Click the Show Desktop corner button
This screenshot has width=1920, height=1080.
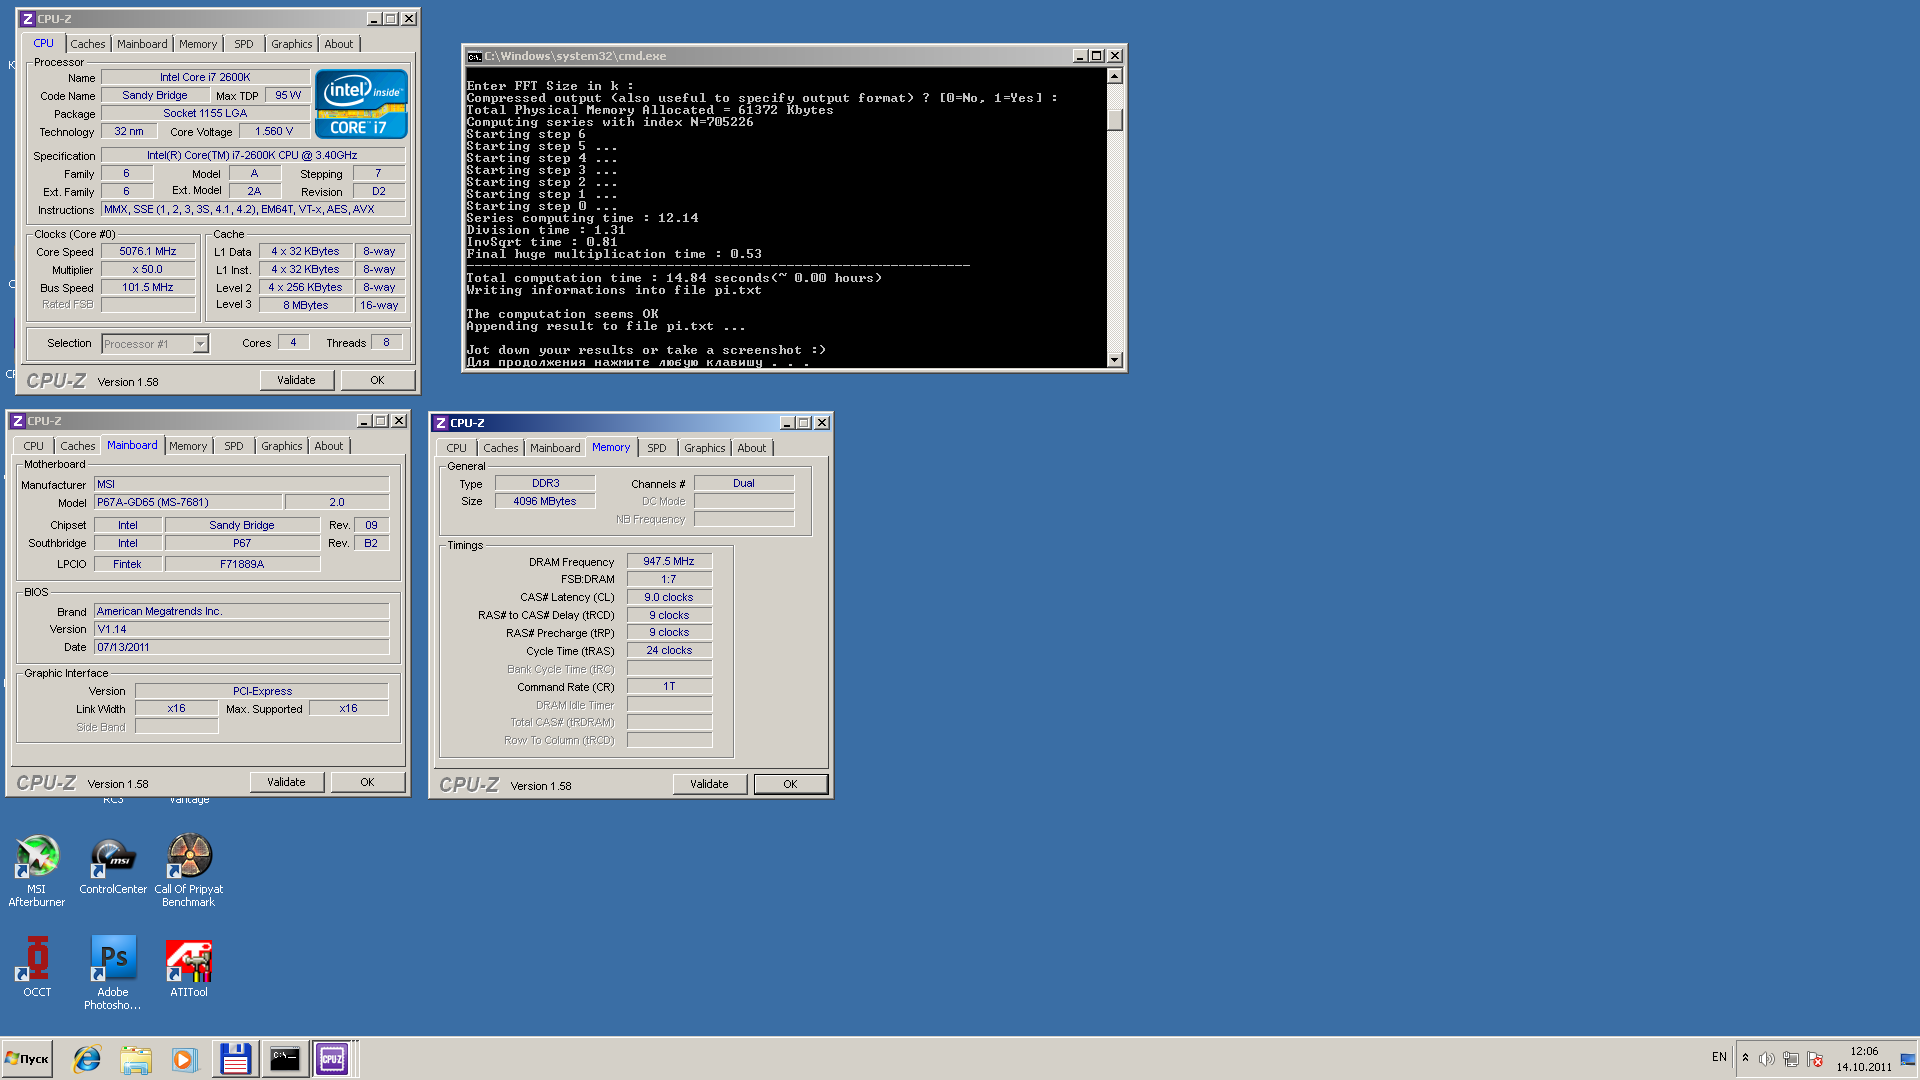coord(1907,1059)
